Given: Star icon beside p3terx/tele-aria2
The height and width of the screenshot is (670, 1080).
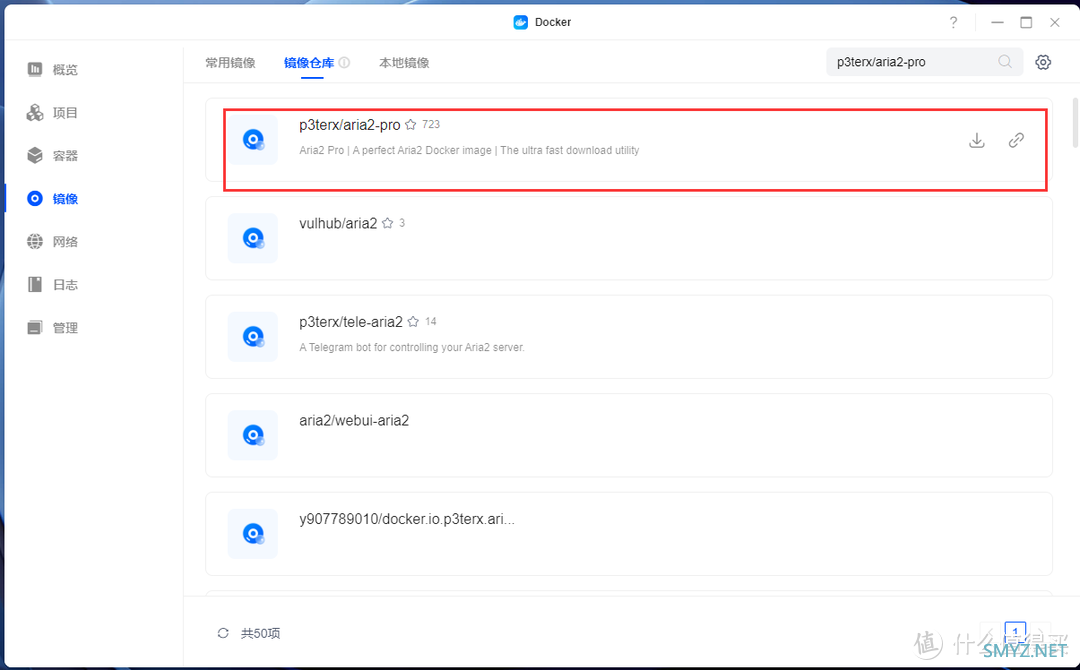Looking at the screenshot, I should [413, 322].
